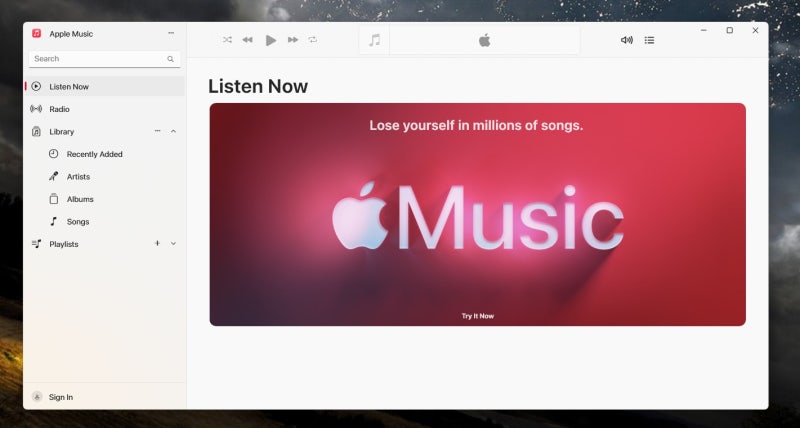Open Albums in Library

tap(105, 198)
